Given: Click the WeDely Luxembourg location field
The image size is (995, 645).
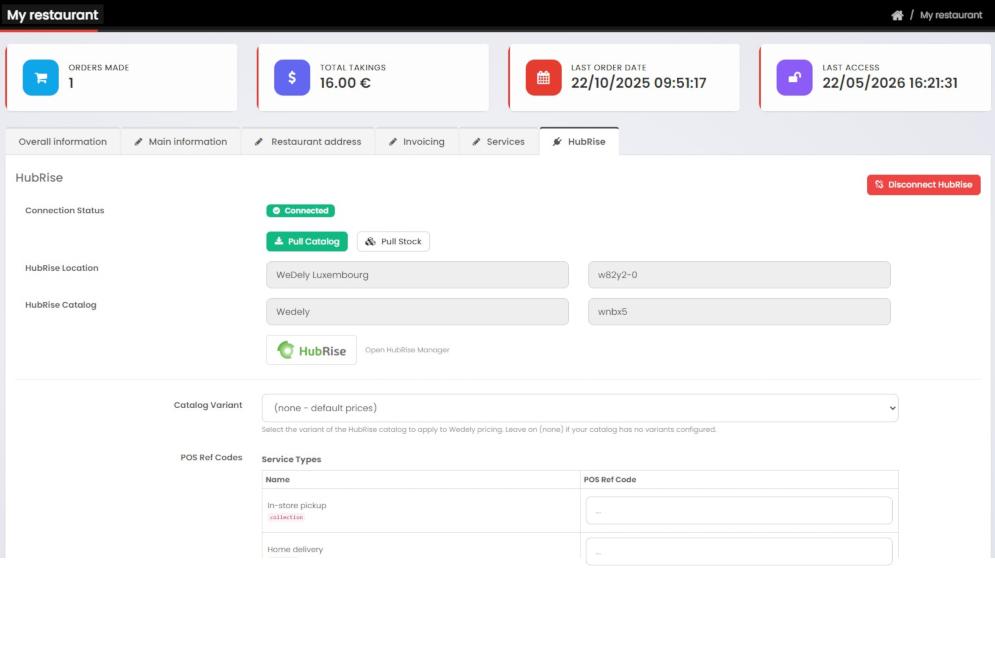Looking at the screenshot, I should coord(418,275).
